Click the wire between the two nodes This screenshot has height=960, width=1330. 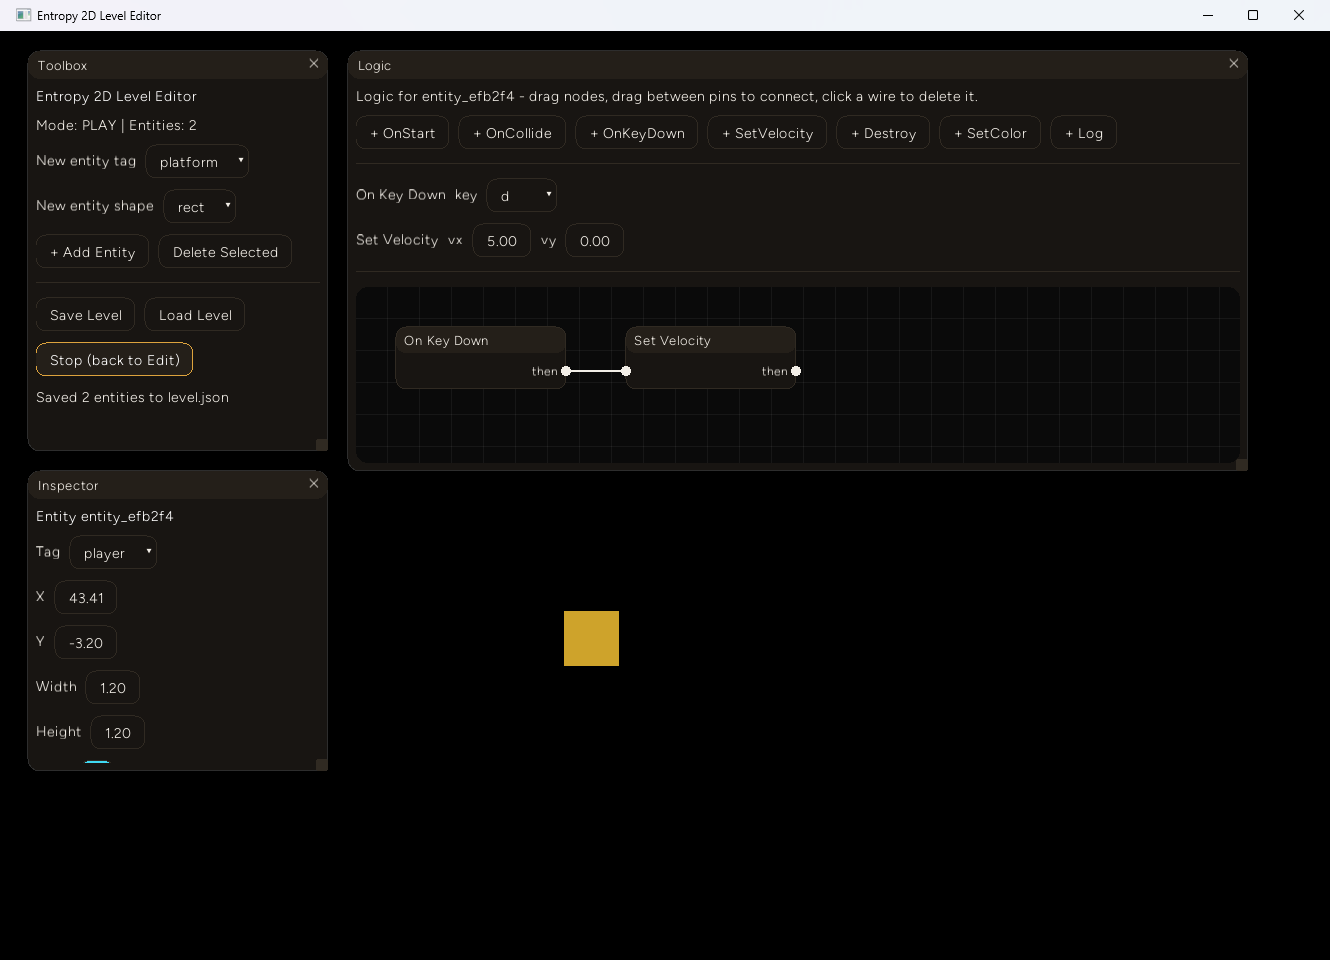pos(596,371)
